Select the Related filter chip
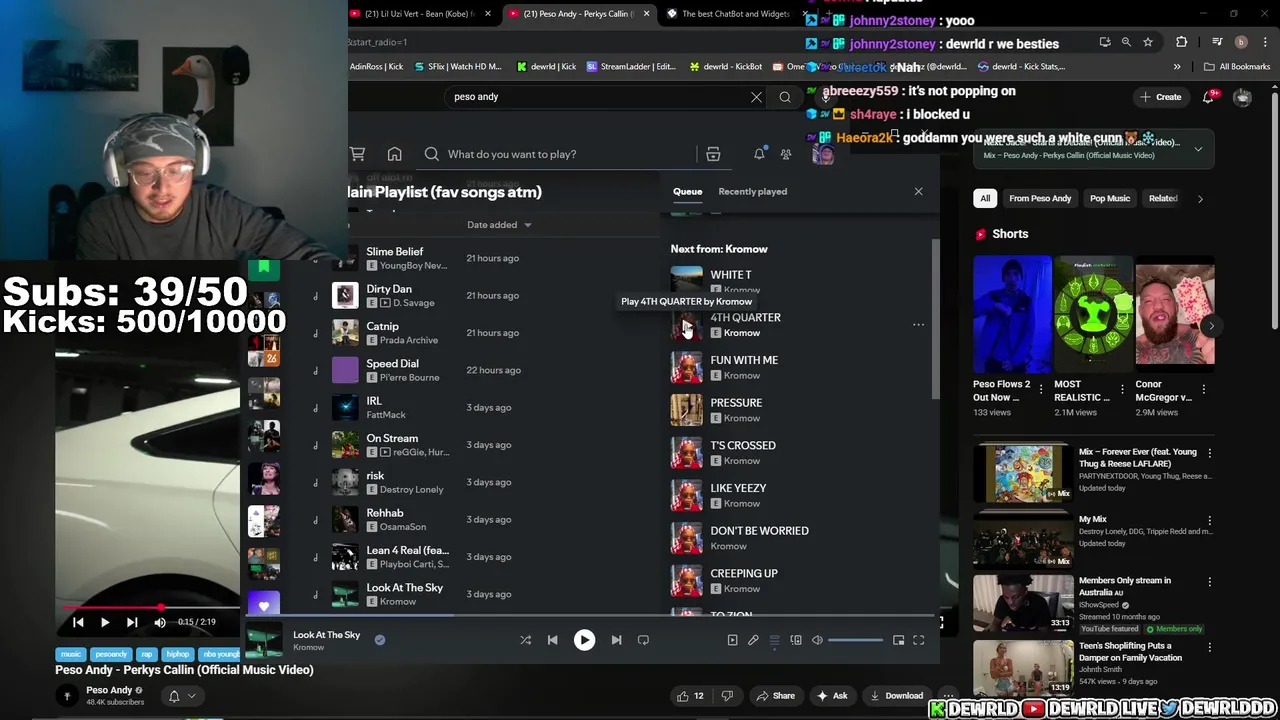Image resolution: width=1280 pixels, height=720 pixels. (x=1162, y=198)
